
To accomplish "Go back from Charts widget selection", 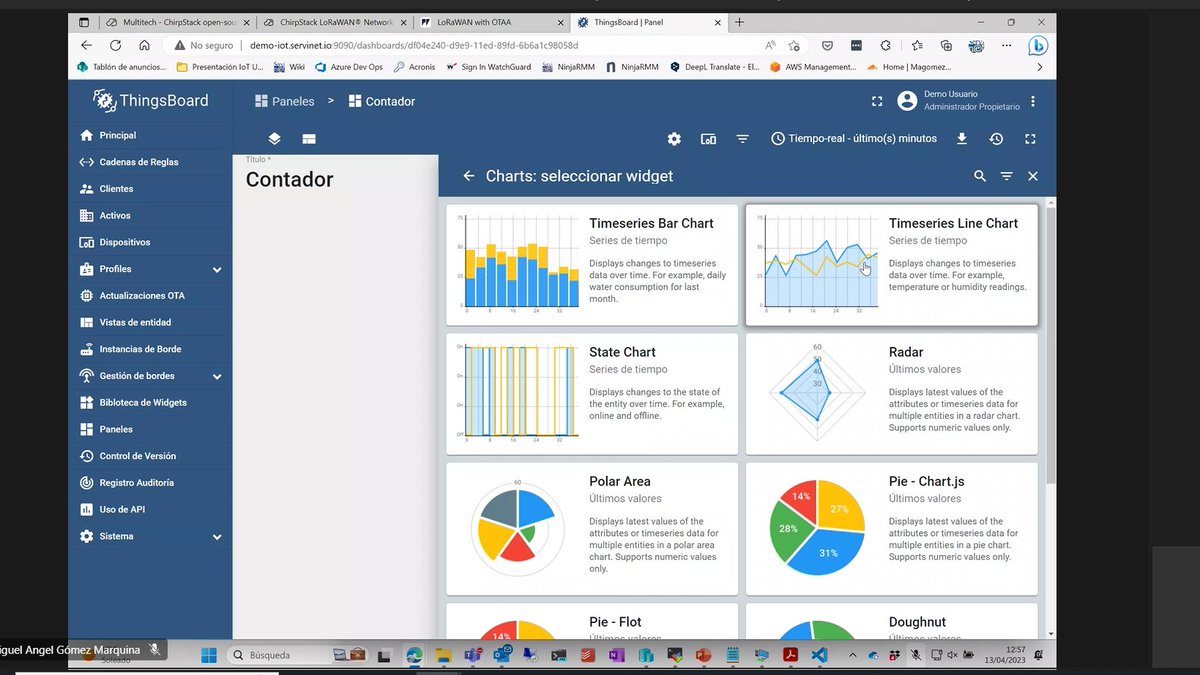I will click(x=469, y=176).
